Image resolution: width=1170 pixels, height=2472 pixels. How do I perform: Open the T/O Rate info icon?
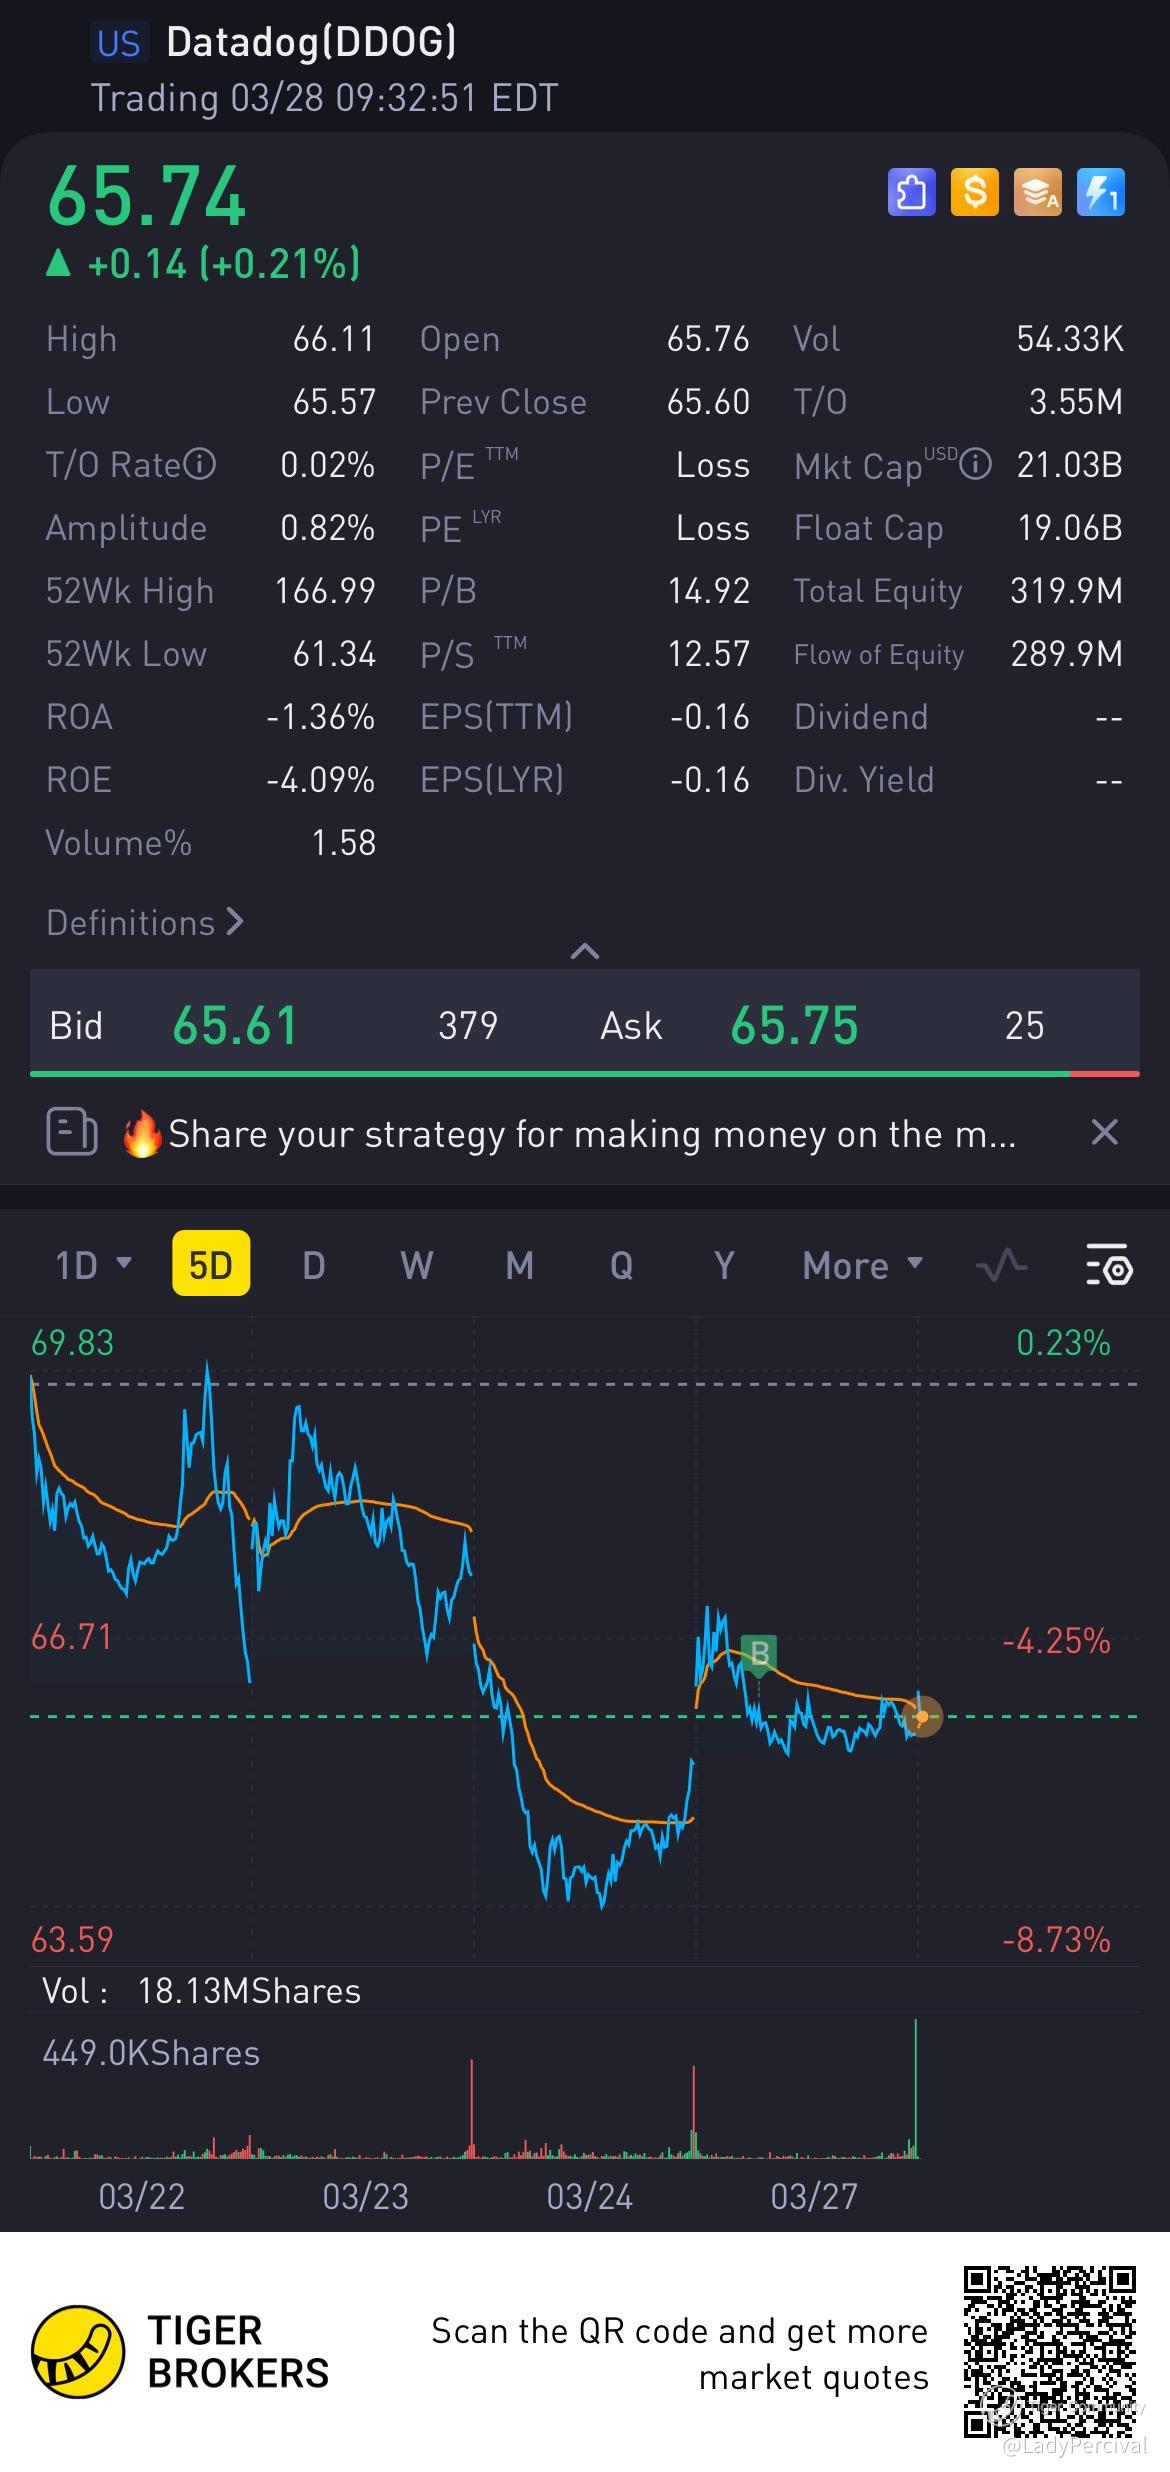coord(200,465)
